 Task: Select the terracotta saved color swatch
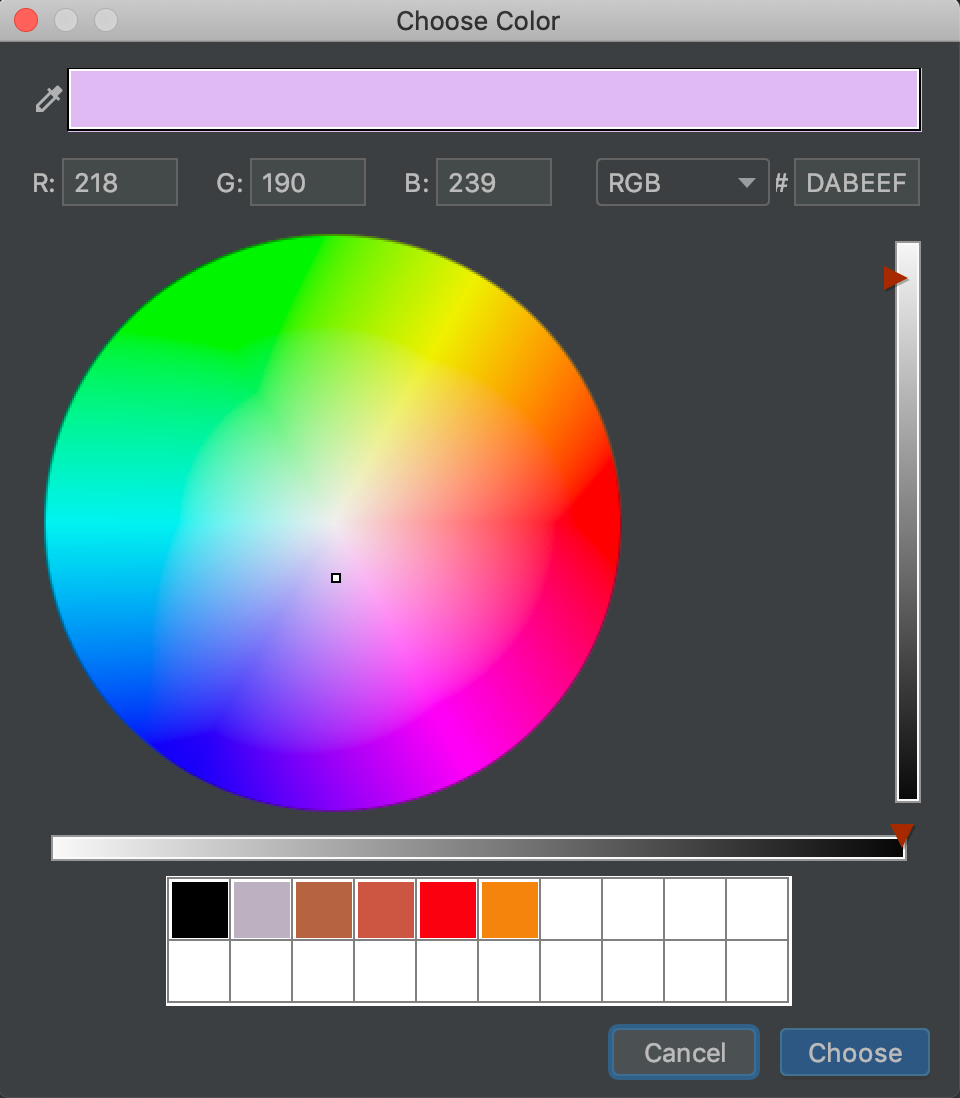point(384,908)
